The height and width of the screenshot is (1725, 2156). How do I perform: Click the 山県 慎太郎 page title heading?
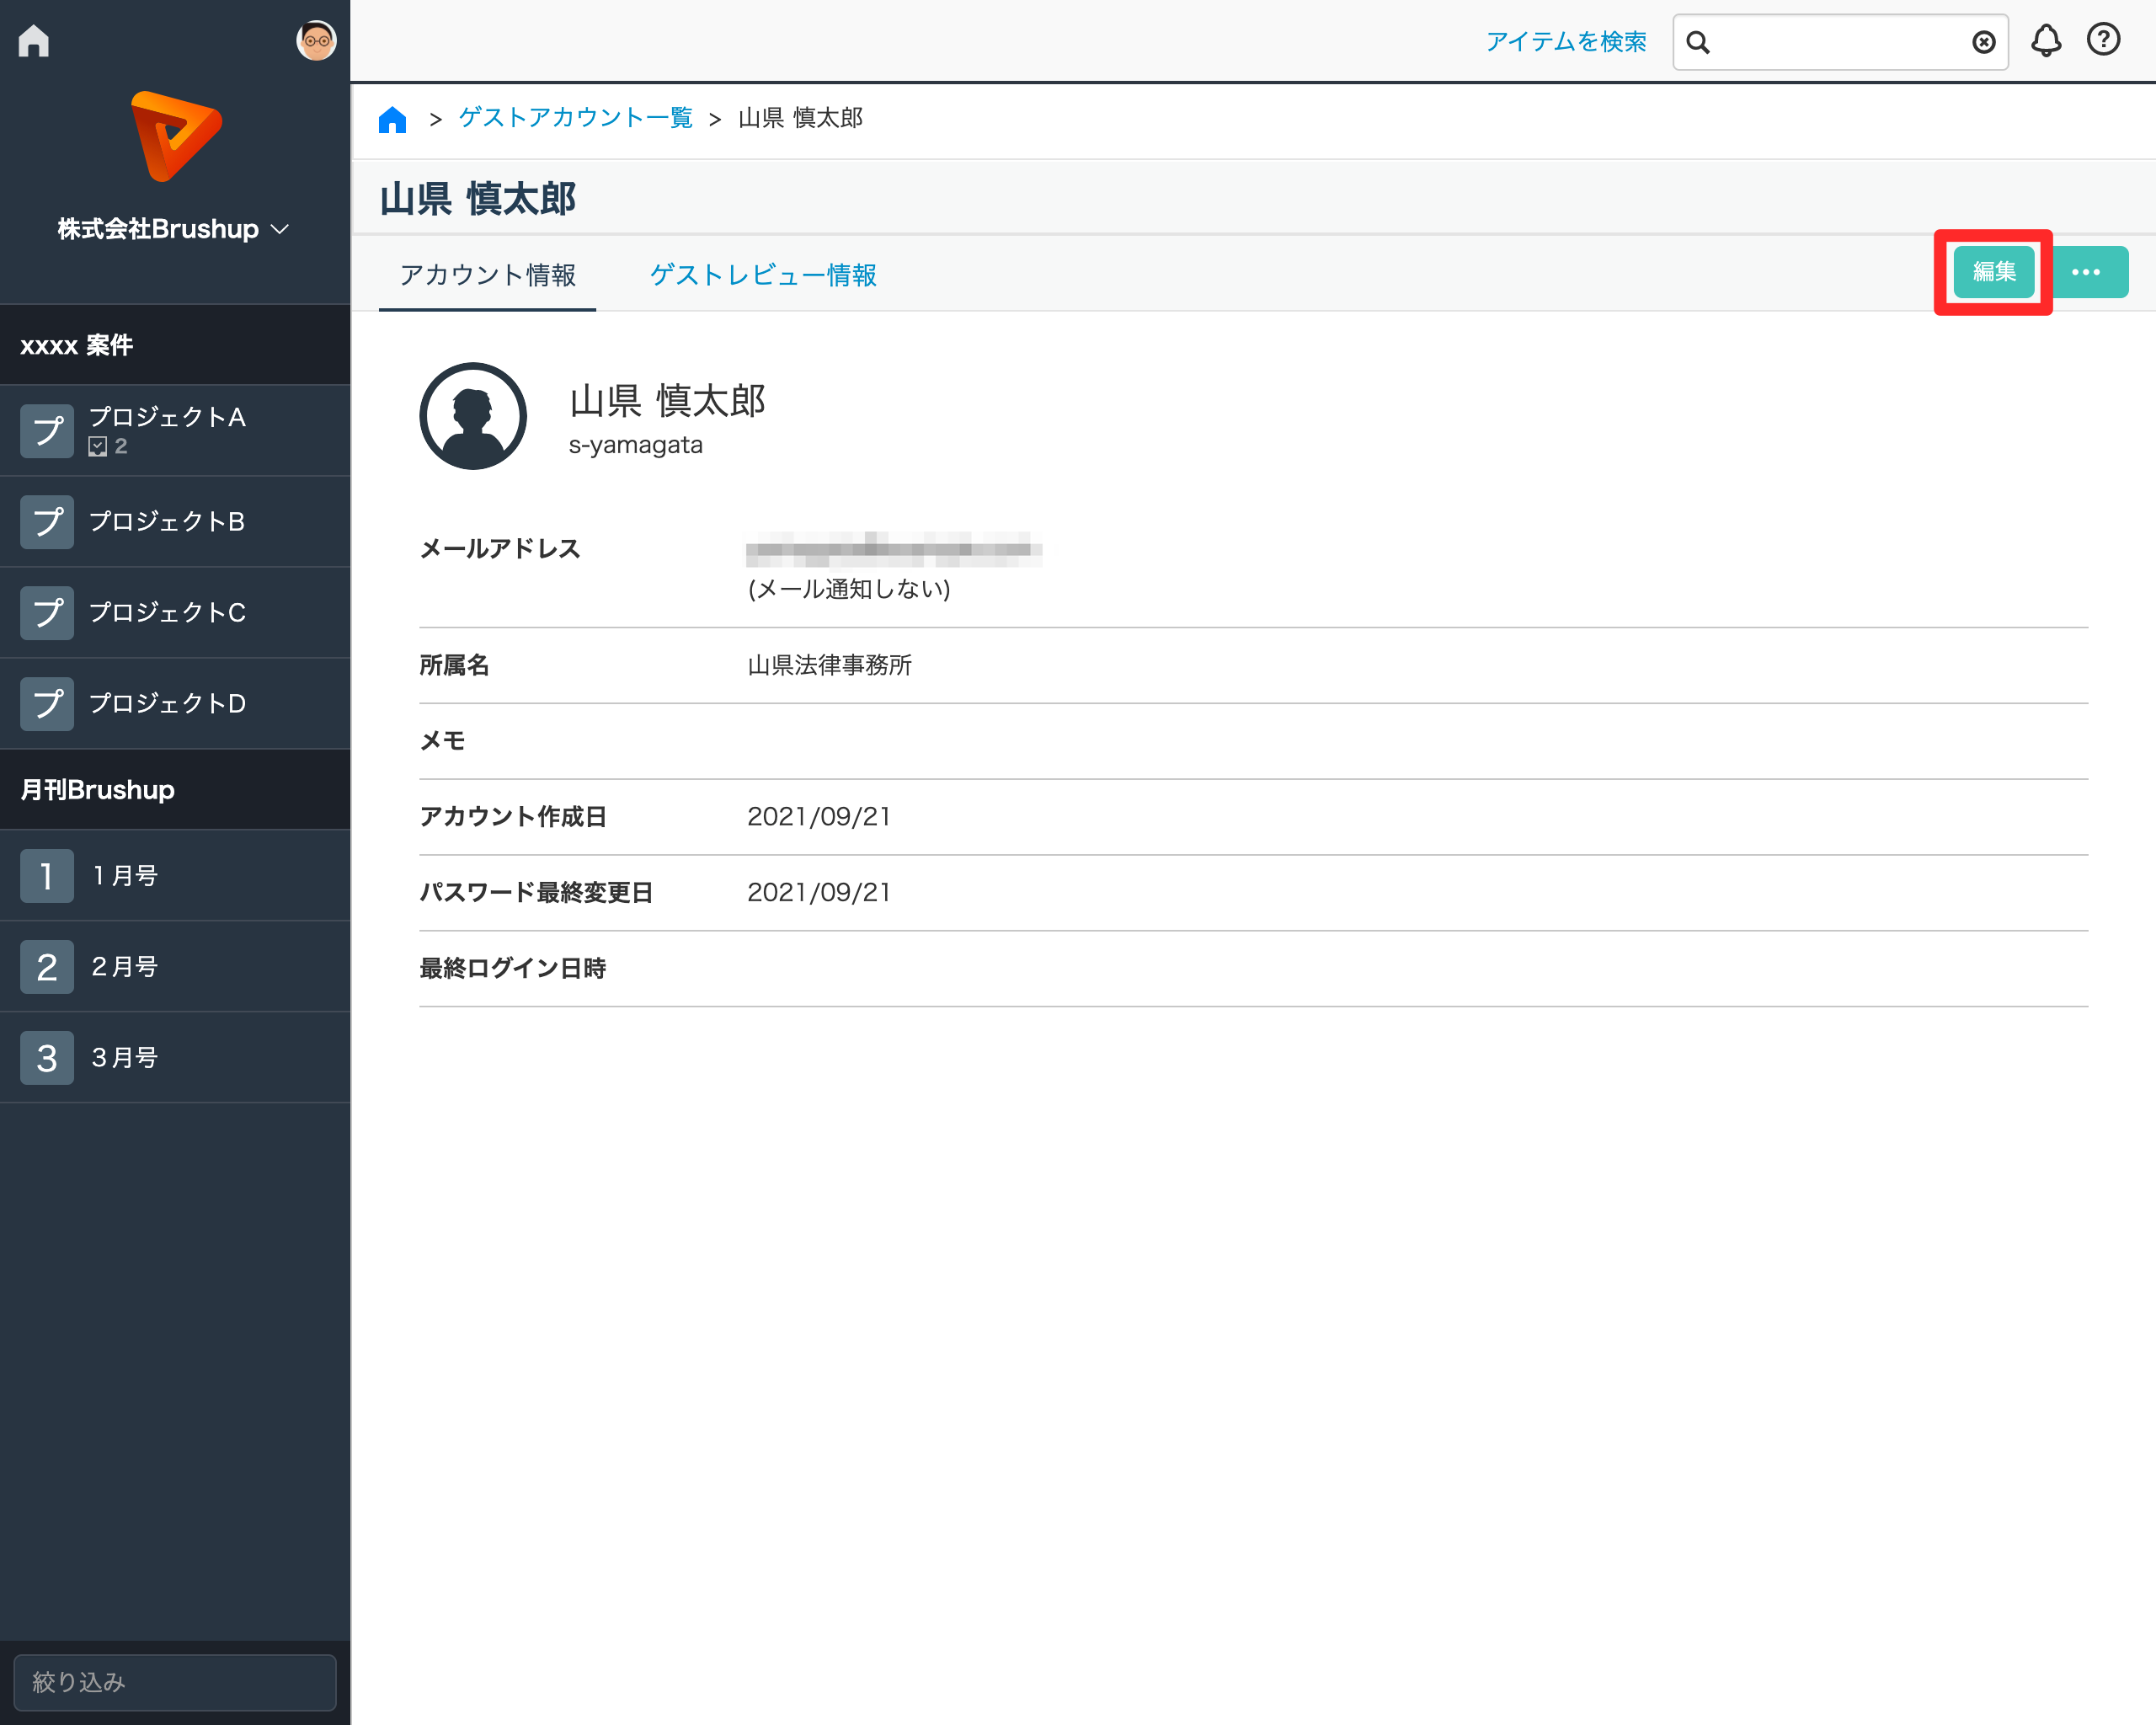tap(478, 199)
